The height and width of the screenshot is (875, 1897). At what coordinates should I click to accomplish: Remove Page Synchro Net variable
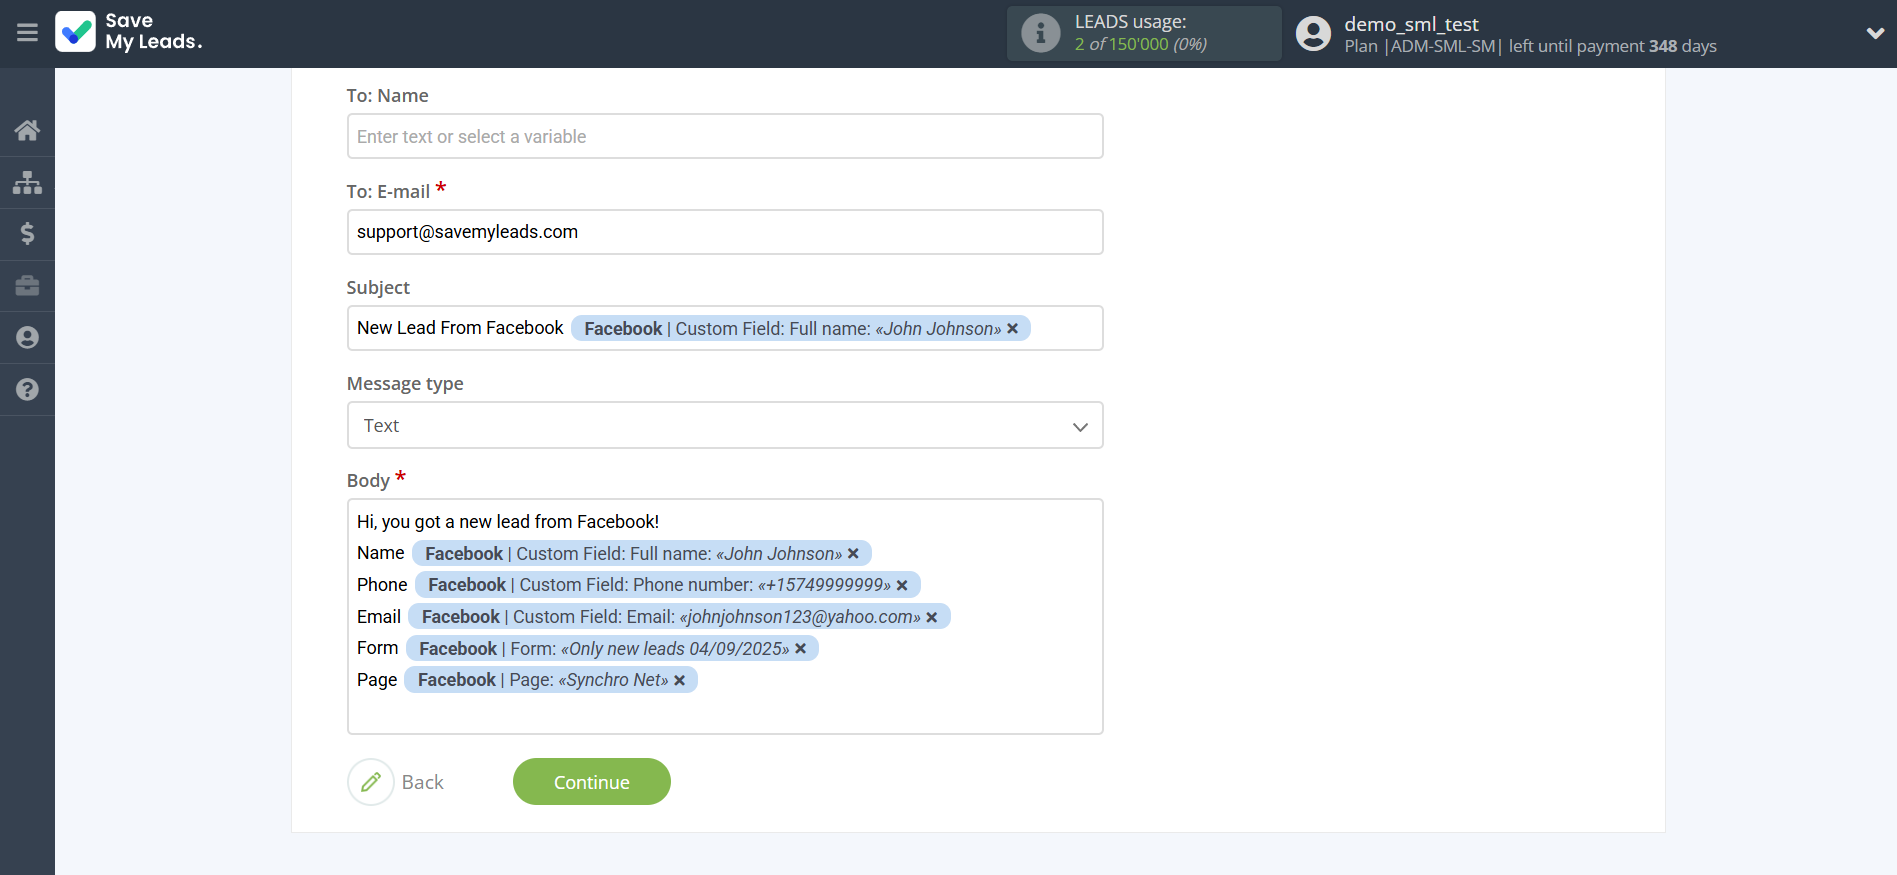point(679,681)
